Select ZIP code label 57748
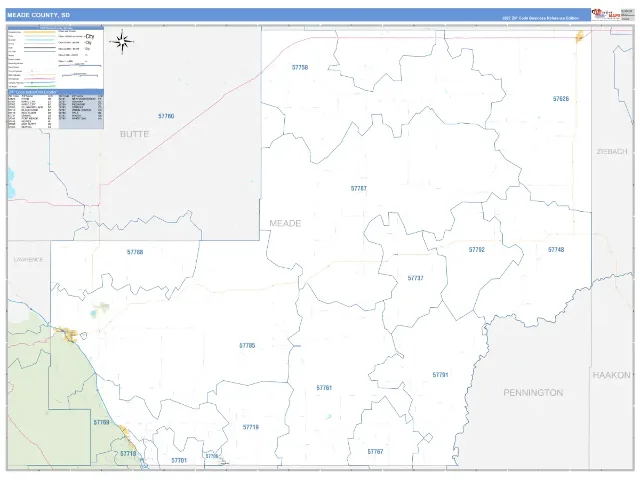The width and height of the screenshot is (640, 480). click(556, 250)
